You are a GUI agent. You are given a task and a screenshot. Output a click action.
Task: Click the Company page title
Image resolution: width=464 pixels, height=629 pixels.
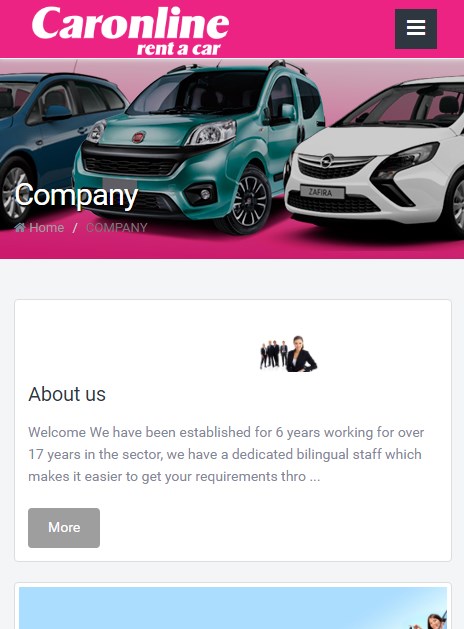tap(76, 195)
